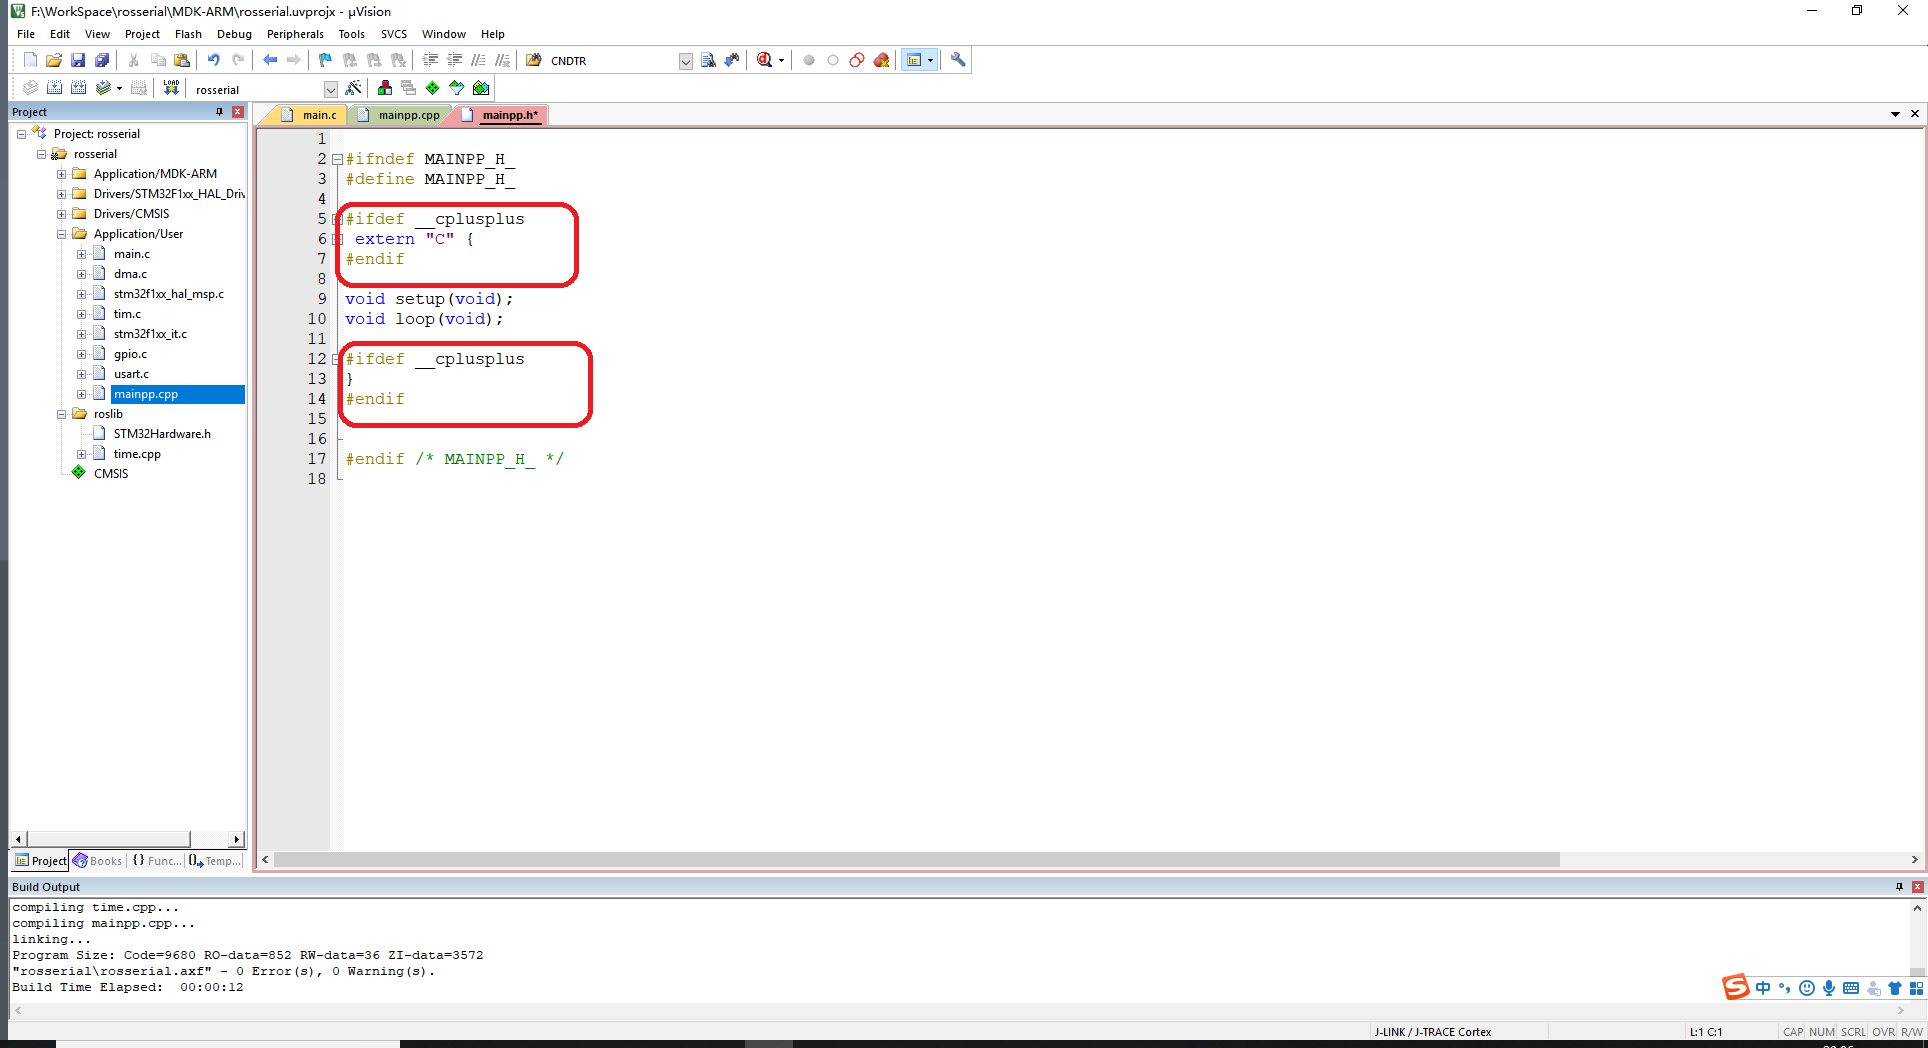This screenshot has height=1048, width=1928.
Task: Open Manage Run-Time Environment green diamond icon
Action: (433, 88)
